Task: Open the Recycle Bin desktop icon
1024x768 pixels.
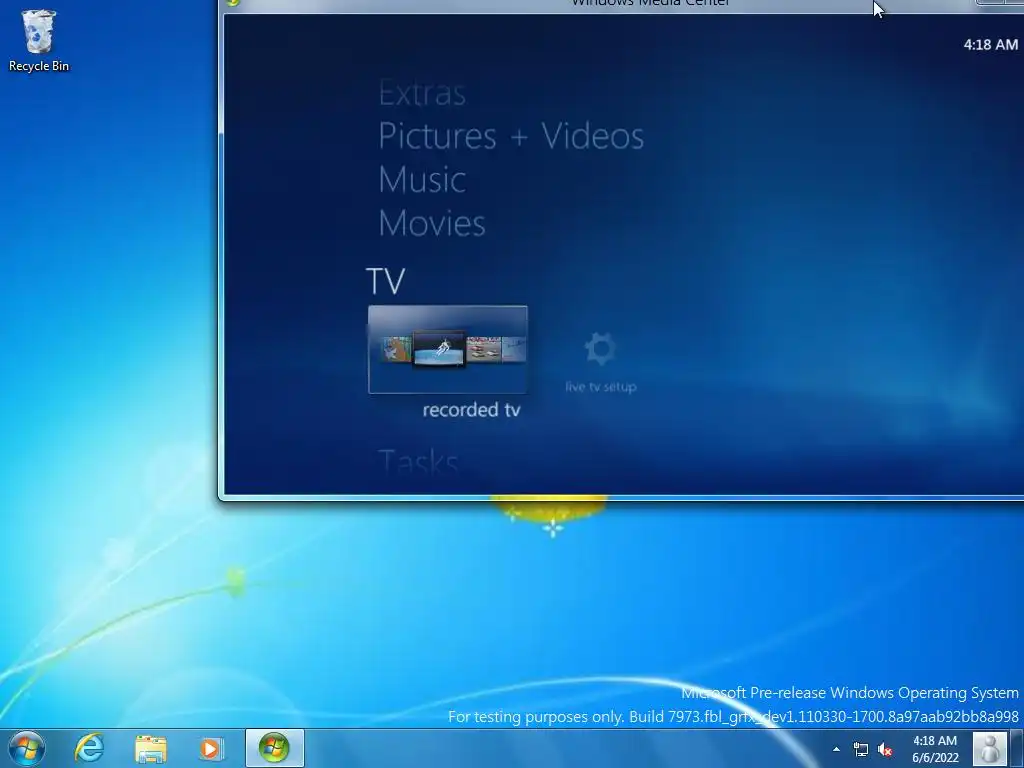Action: [39, 39]
